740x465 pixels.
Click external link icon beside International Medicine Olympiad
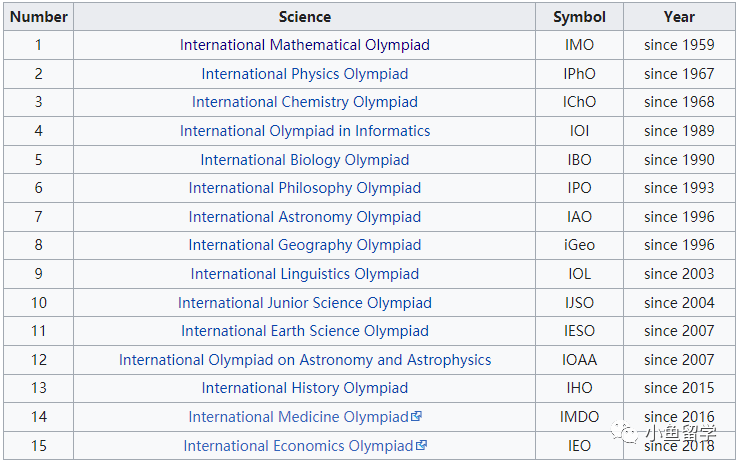416,416
